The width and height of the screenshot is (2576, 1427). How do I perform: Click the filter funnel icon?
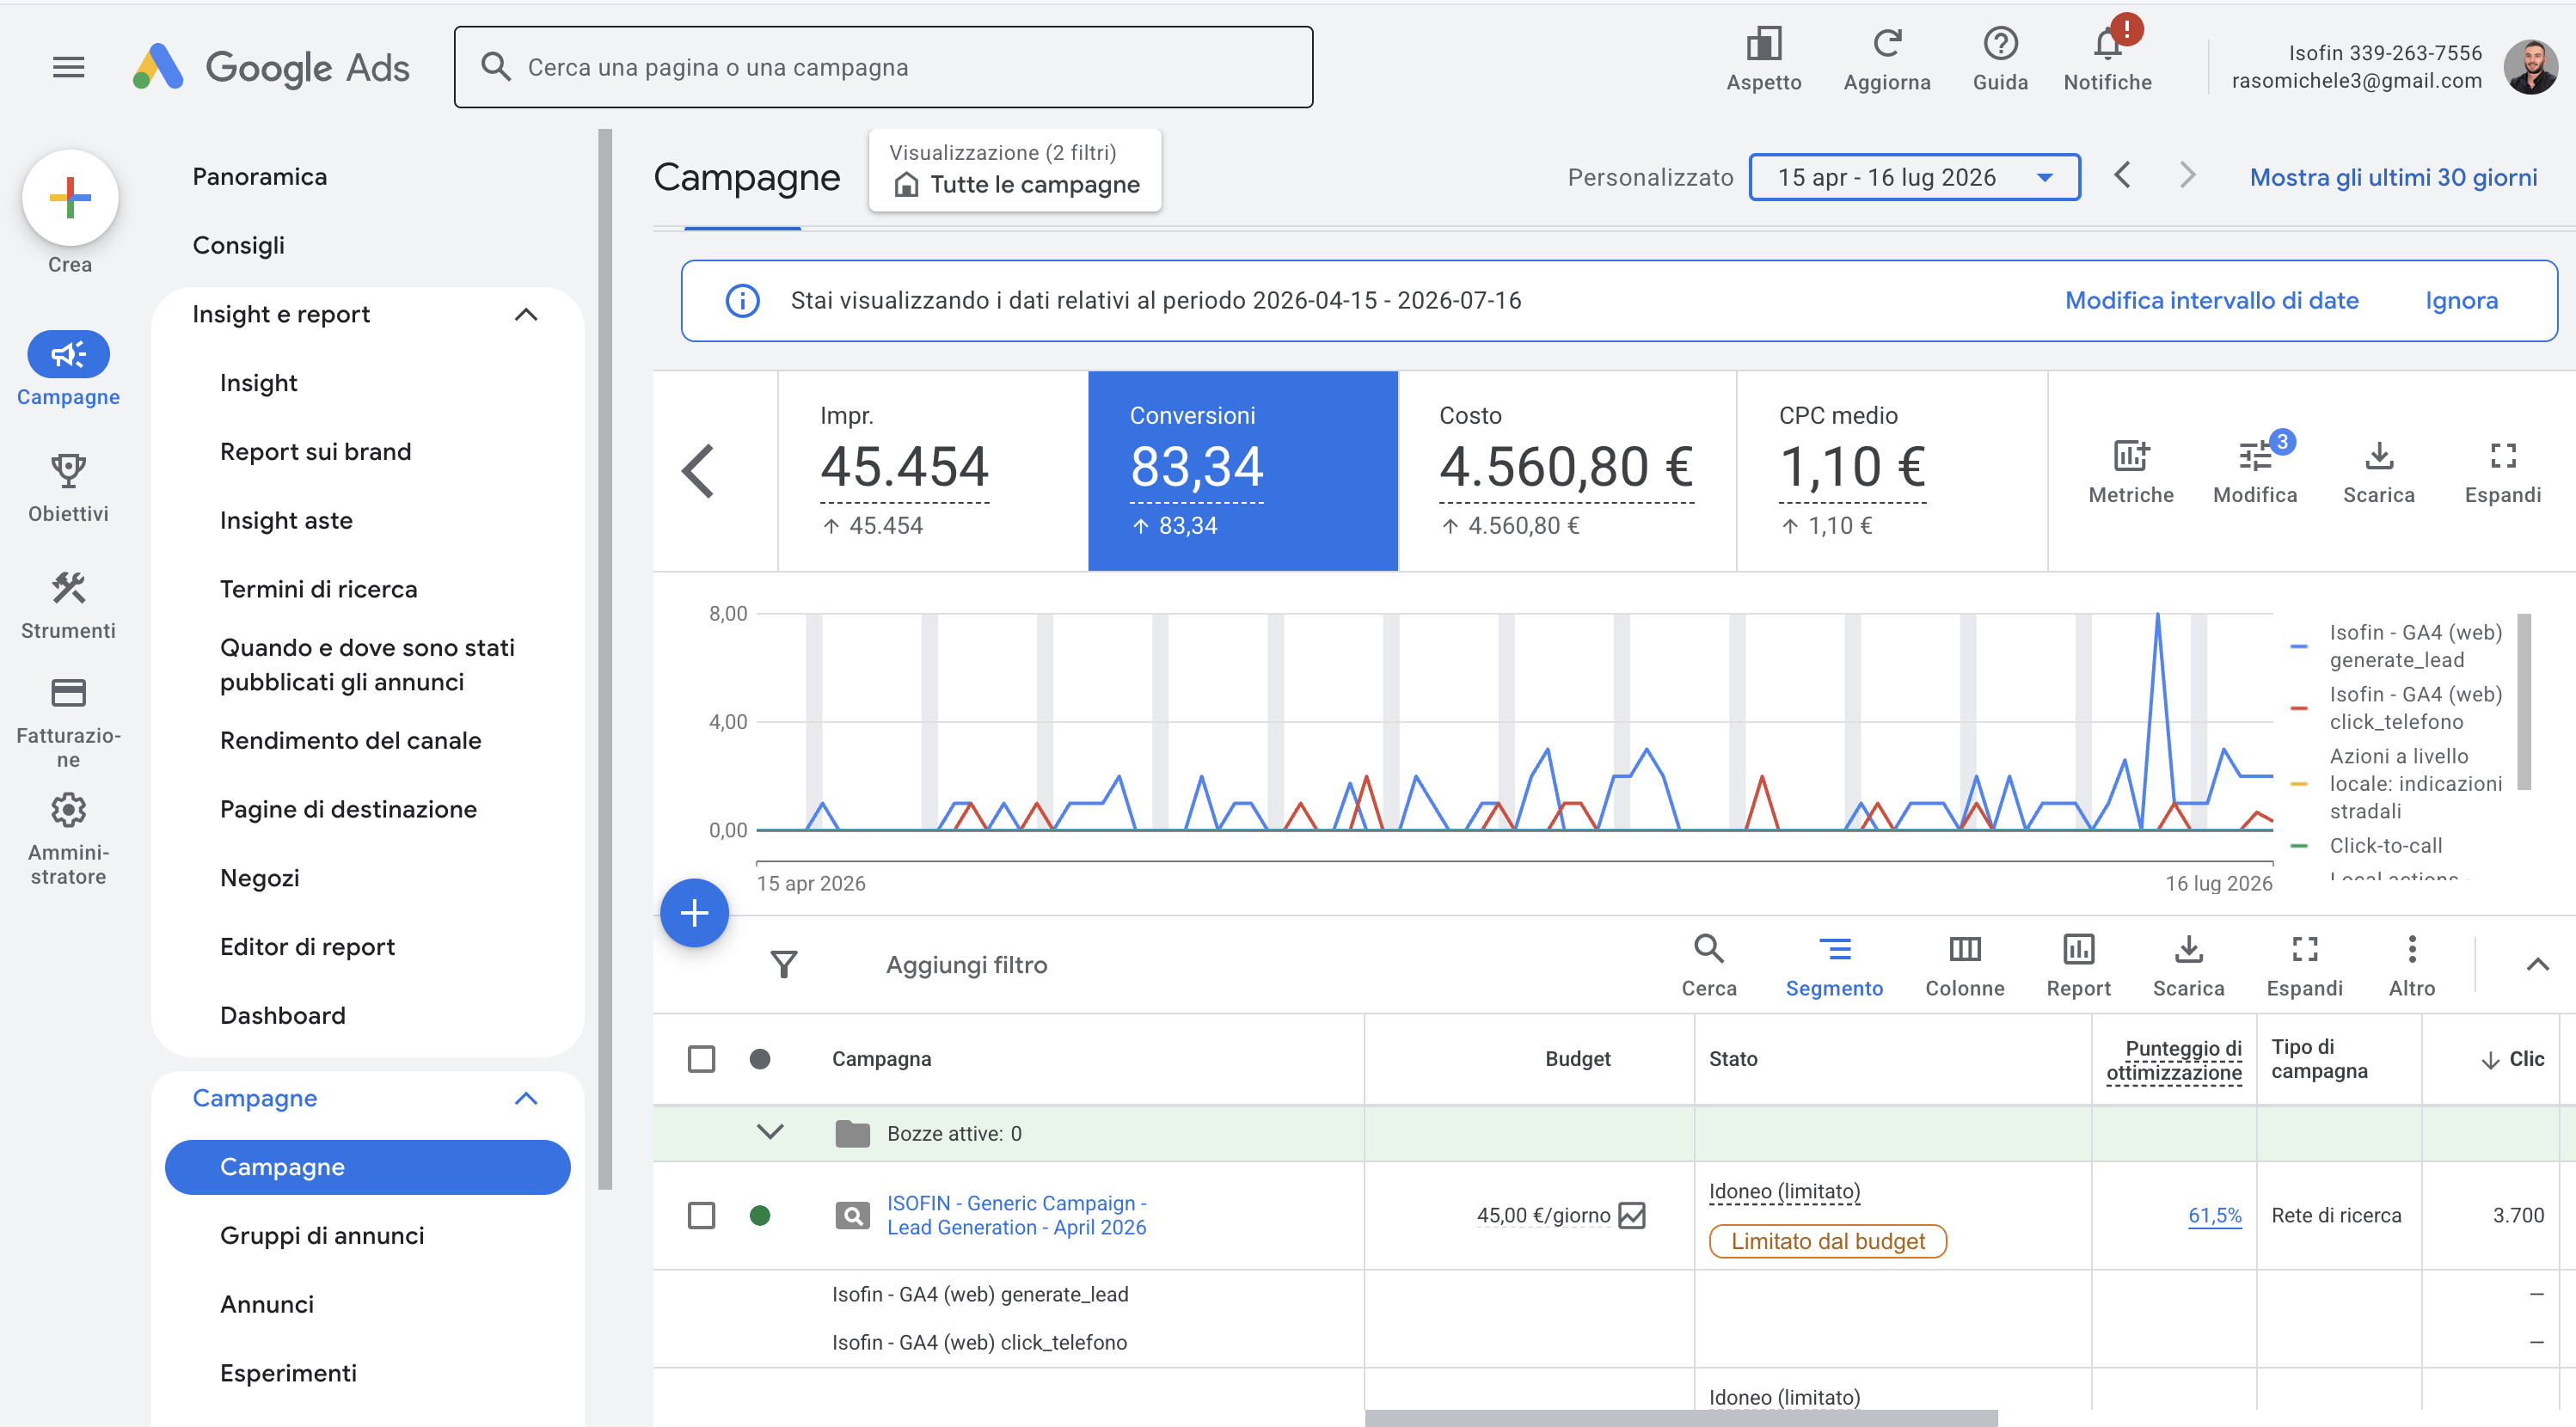coord(784,964)
